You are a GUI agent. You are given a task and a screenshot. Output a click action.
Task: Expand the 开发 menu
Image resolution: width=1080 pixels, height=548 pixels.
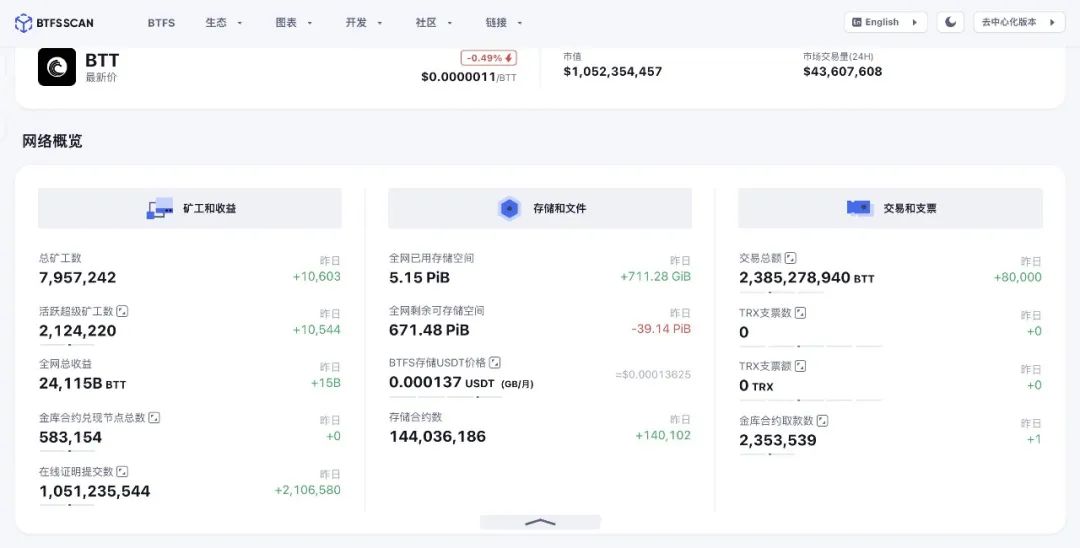[x=364, y=23]
